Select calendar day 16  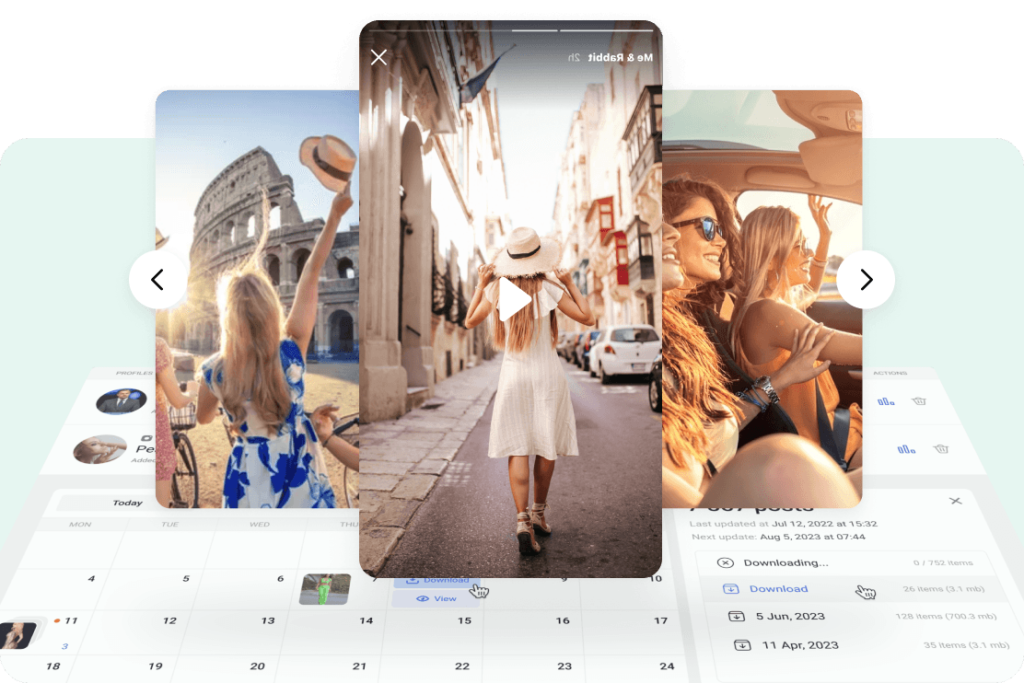tap(563, 620)
